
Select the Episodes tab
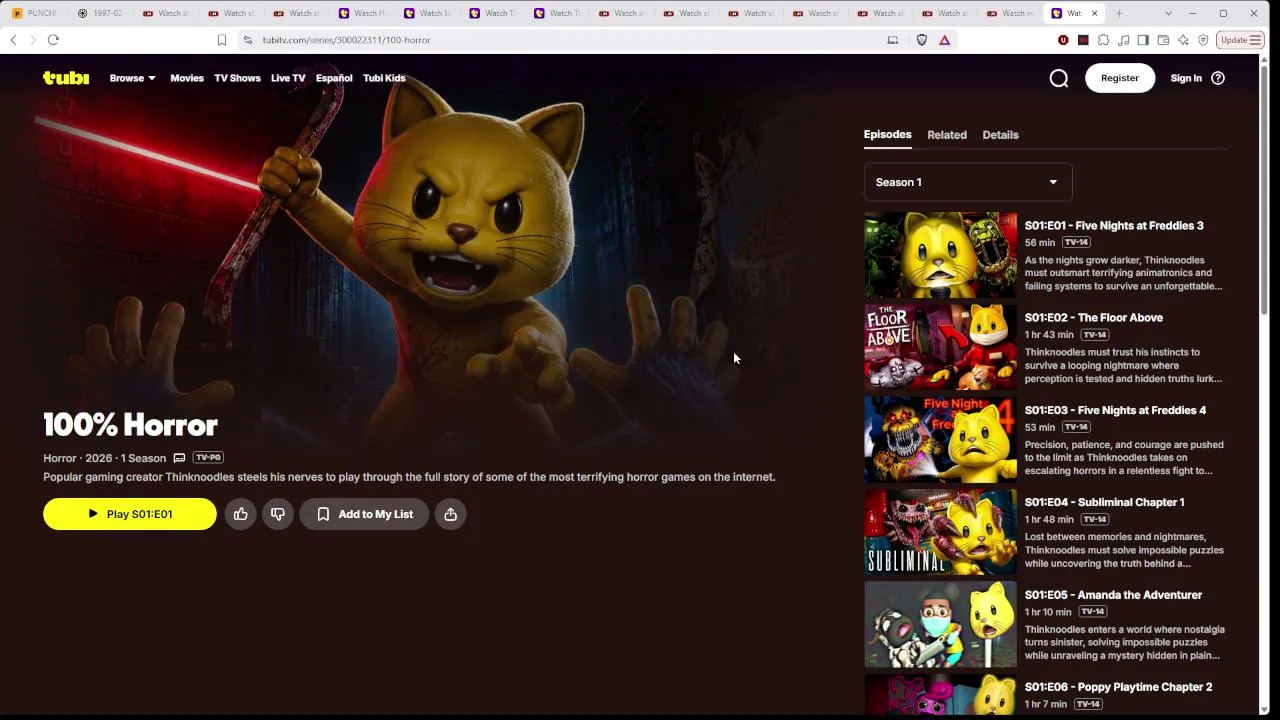pos(888,134)
